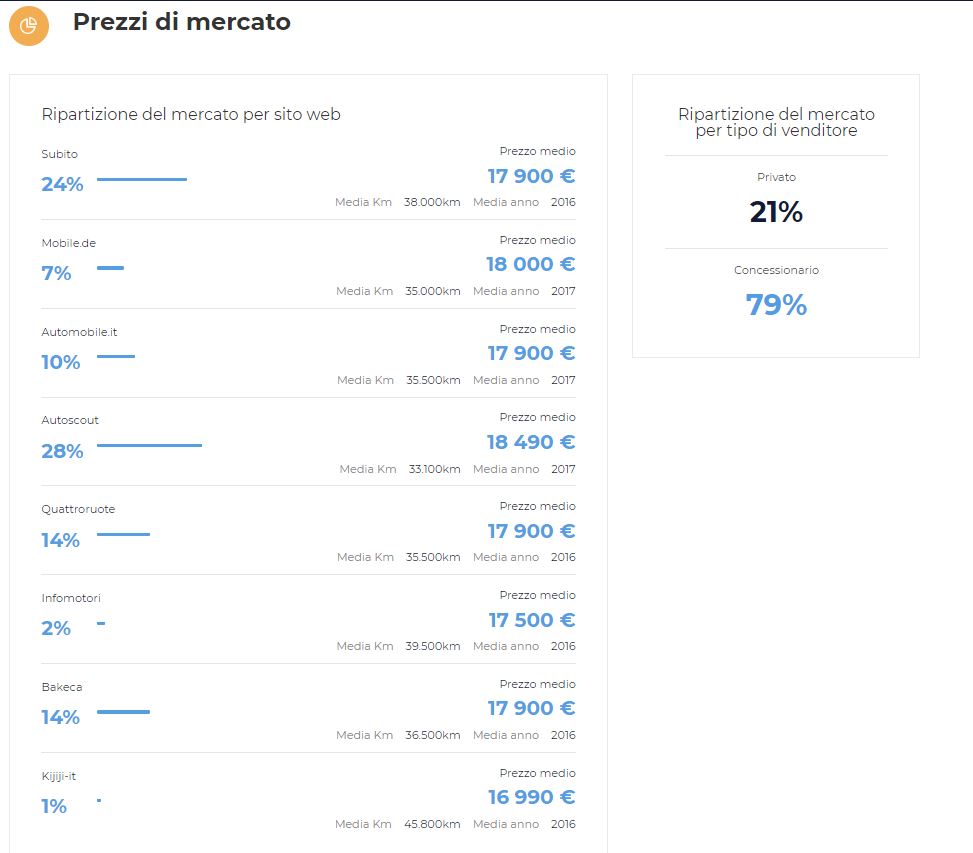Click the Mobile.de 18 000 € average price

(531, 264)
